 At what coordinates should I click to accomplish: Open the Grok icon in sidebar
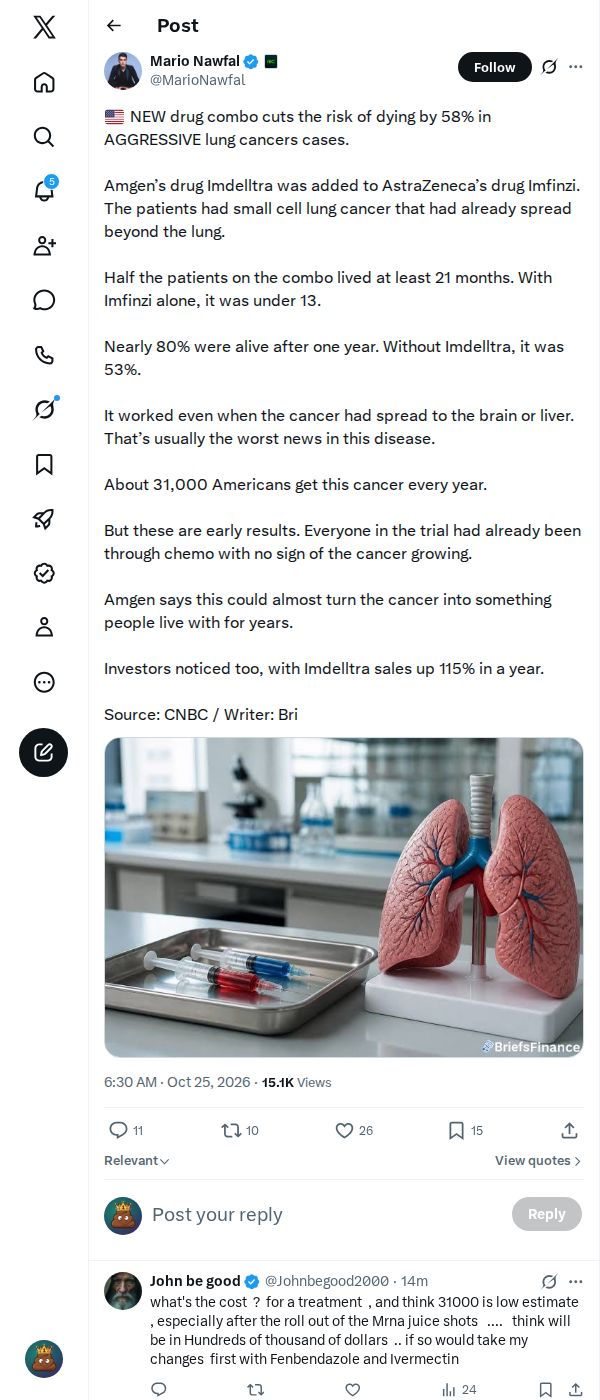(44, 409)
